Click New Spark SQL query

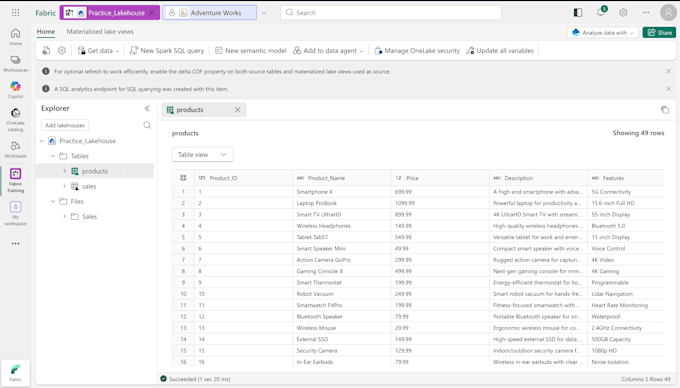pyautogui.click(x=167, y=51)
